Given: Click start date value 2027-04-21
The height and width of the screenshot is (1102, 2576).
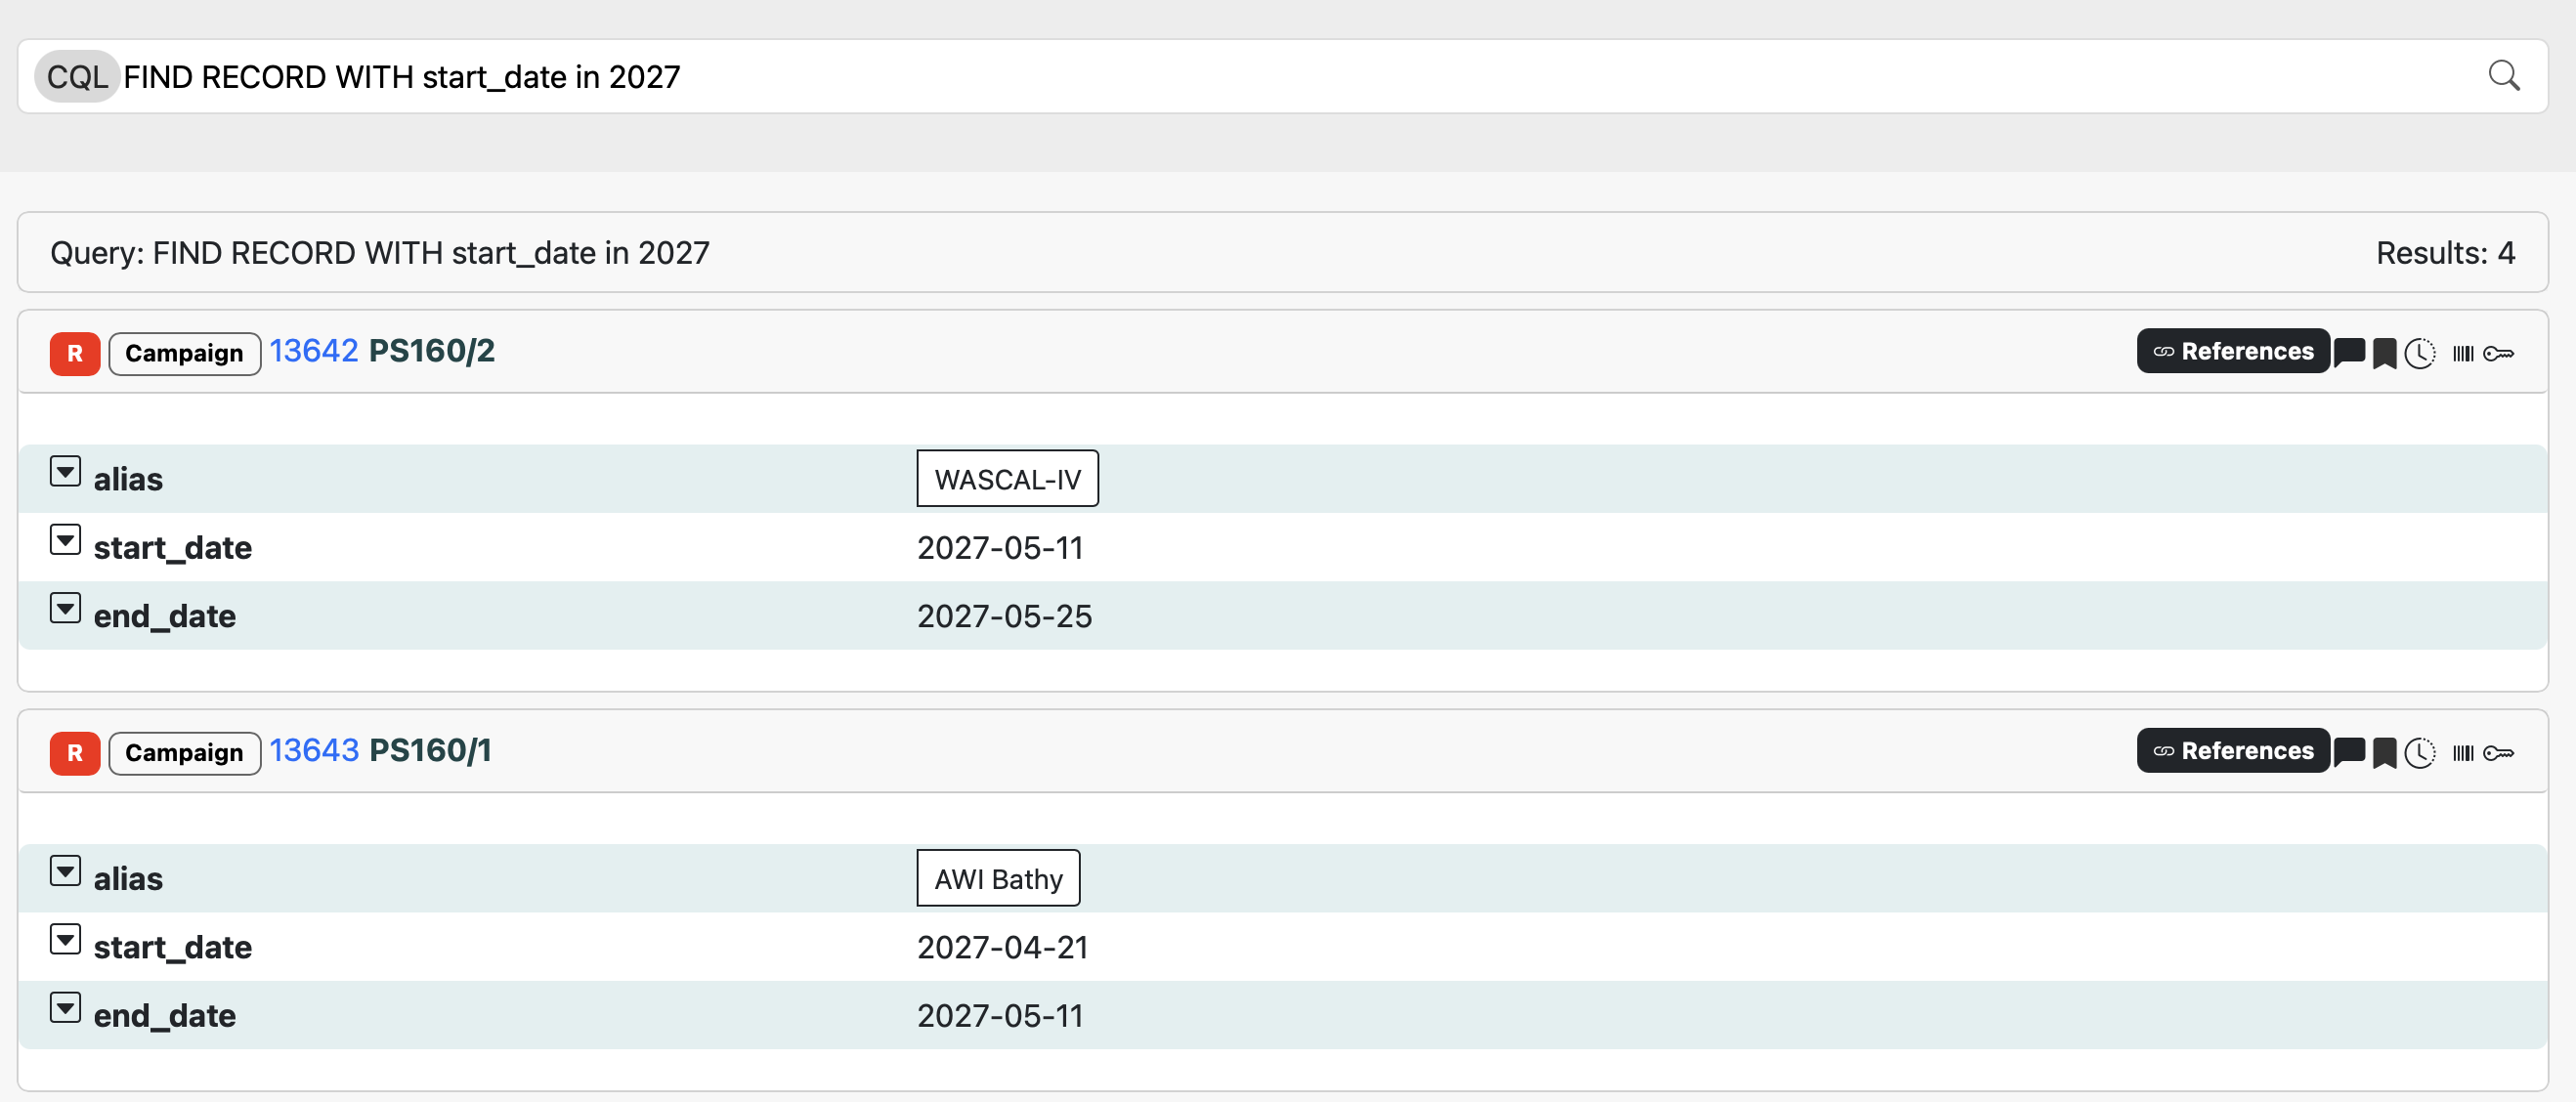Looking at the screenshot, I should (1002, 946).
